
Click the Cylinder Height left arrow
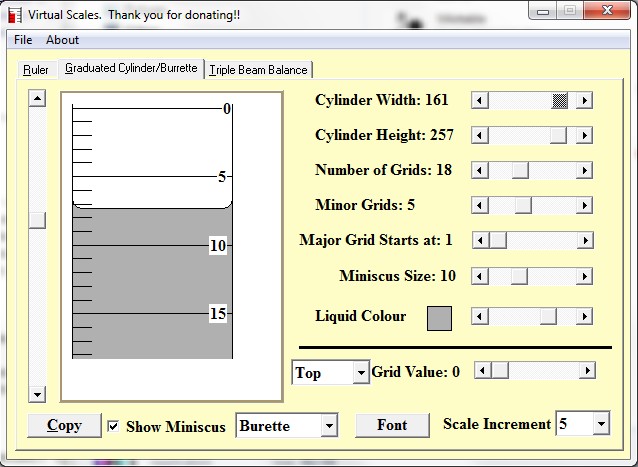pyautogui.click(x=480, y=135)
